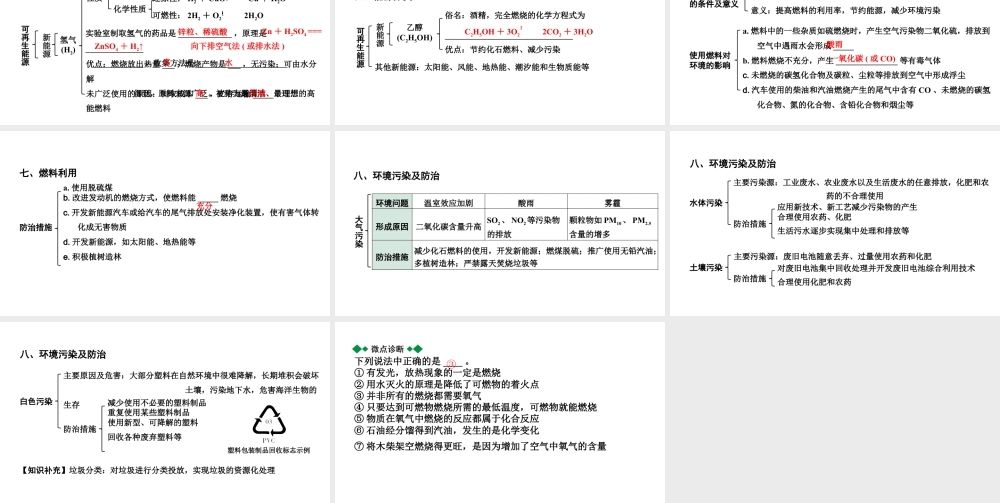Viewport: 1000px width, 503px height.
Task: Open the quiz slide thumbnail with seven numbered statements
Action: (500, 412)
